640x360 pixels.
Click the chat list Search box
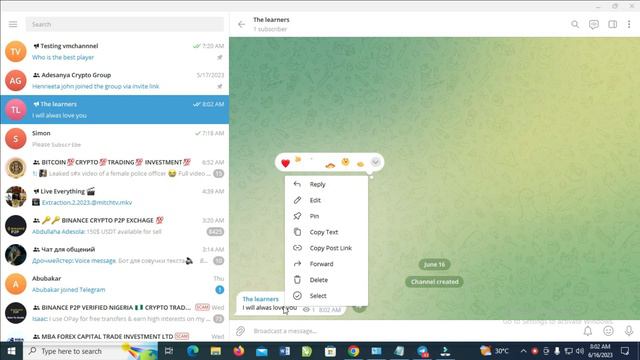tap(124, 24)
